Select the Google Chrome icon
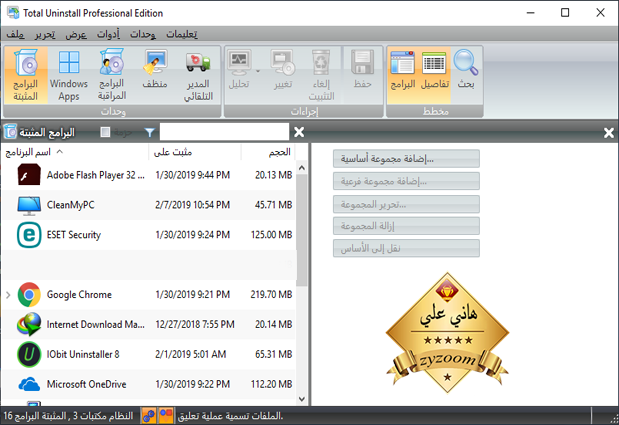This screenshot has width=619, height=425. pyautogui.click(x=29, y=295)
